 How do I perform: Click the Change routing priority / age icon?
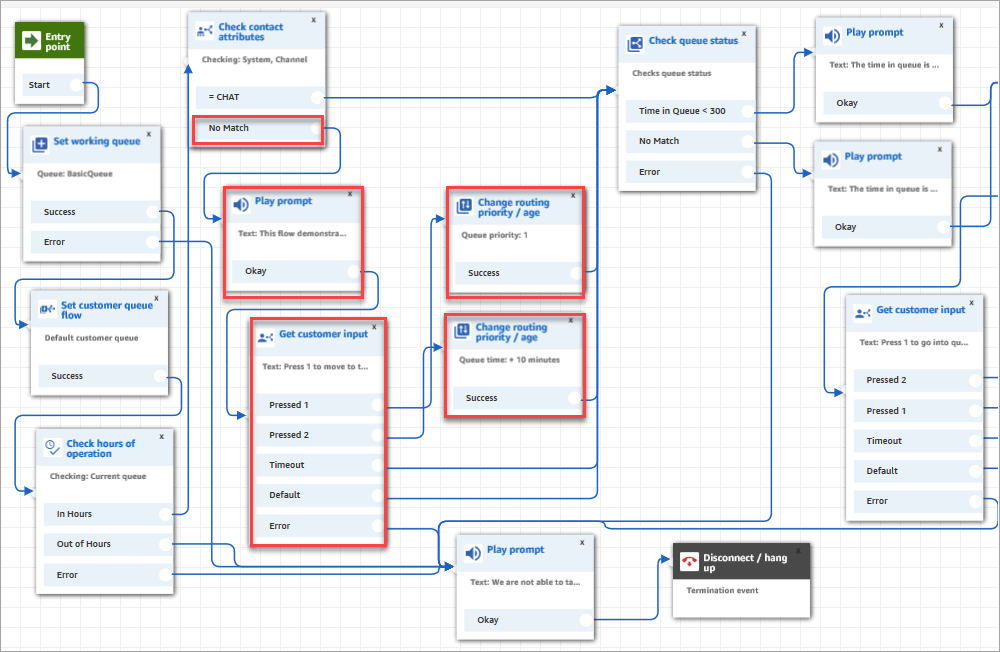click(x=465, y=205)
